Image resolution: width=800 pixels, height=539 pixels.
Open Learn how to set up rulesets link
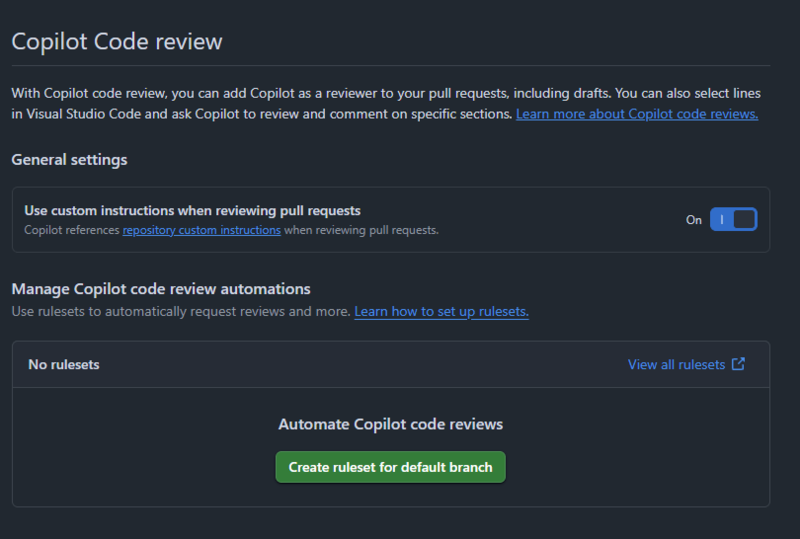441,311
